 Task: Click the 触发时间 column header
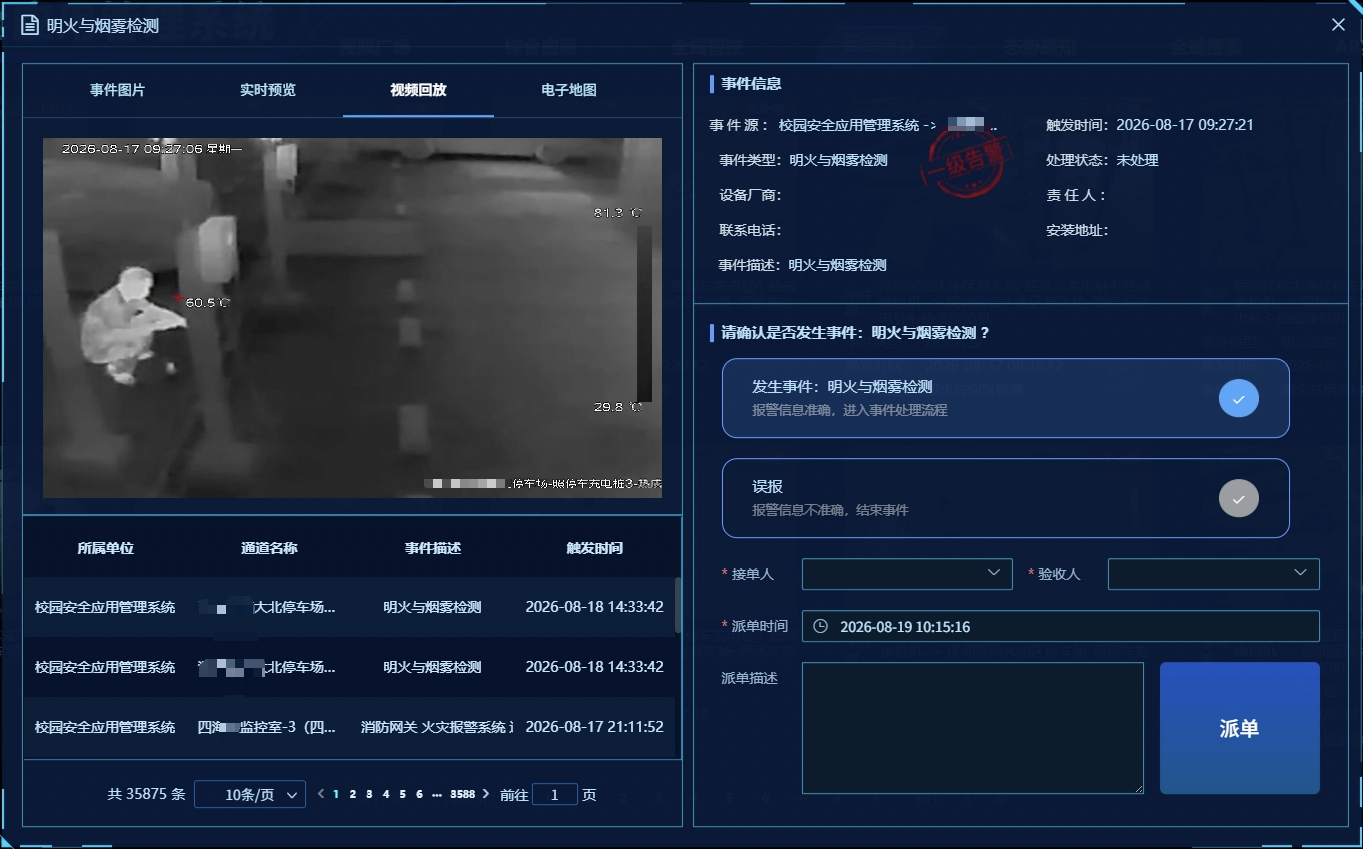594,548
